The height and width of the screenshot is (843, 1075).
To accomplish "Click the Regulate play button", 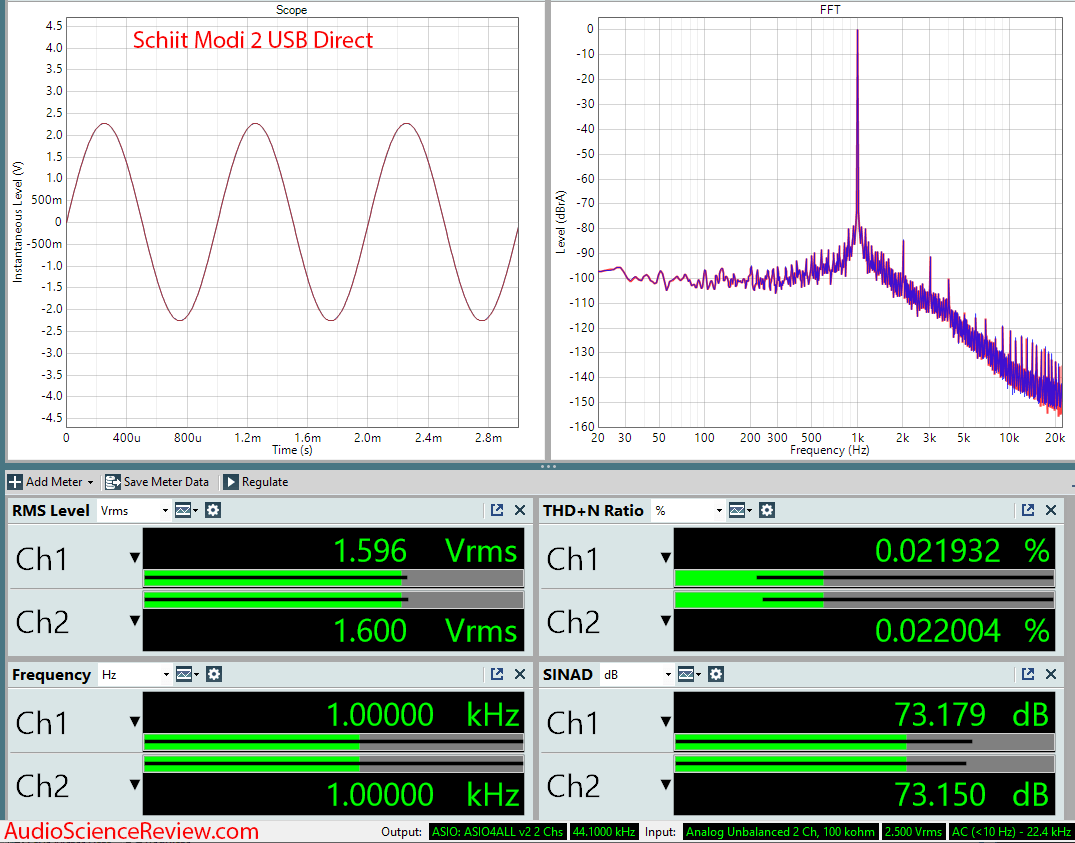I will tap(231, 482).
